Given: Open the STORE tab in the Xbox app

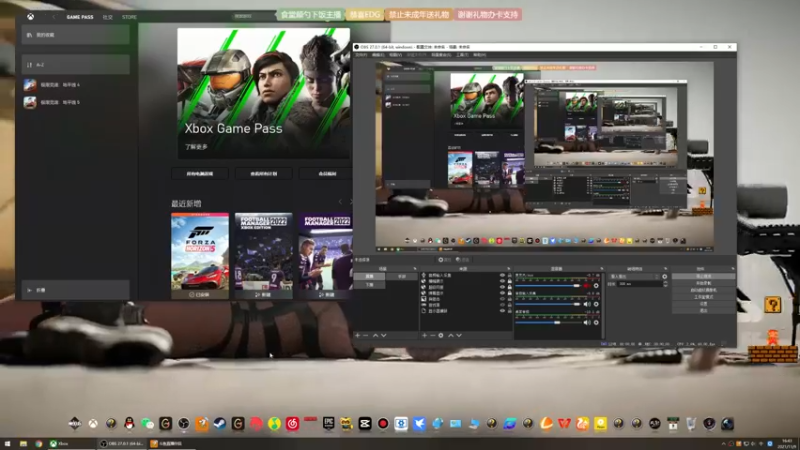Looking at the screenshot, I should (x=129, y=17).
